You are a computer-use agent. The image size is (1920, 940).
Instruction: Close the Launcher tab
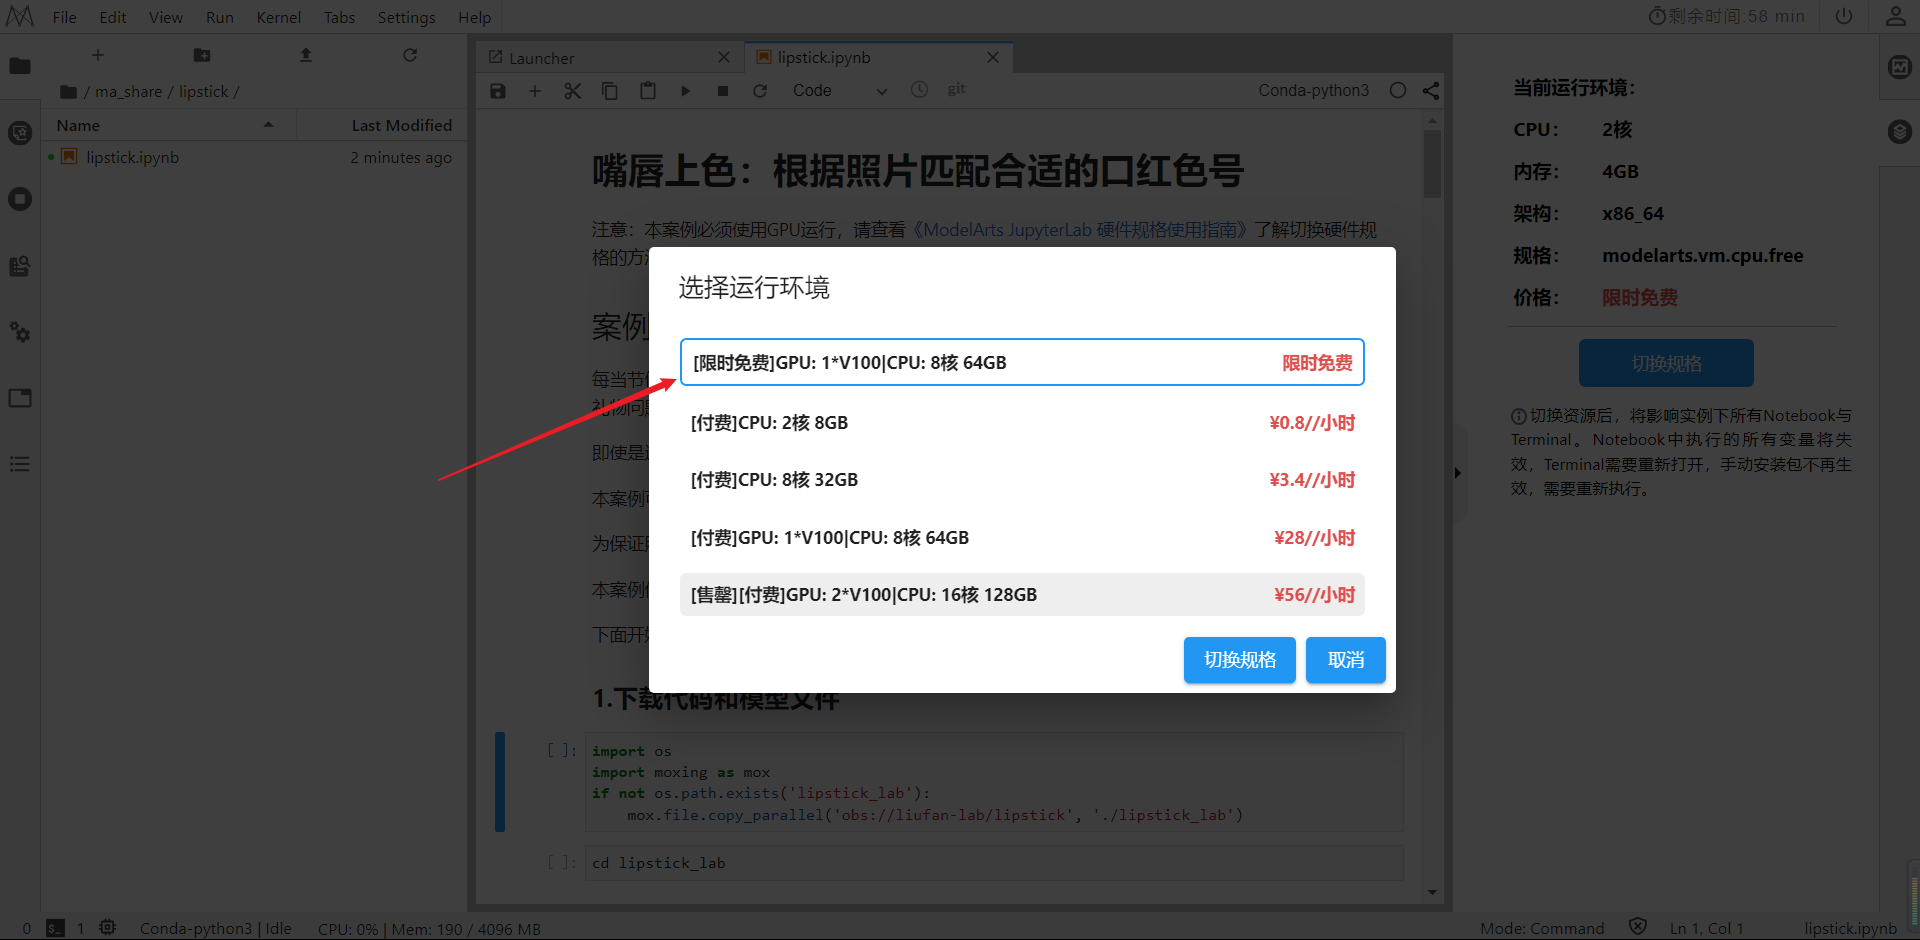coord(724,58)
